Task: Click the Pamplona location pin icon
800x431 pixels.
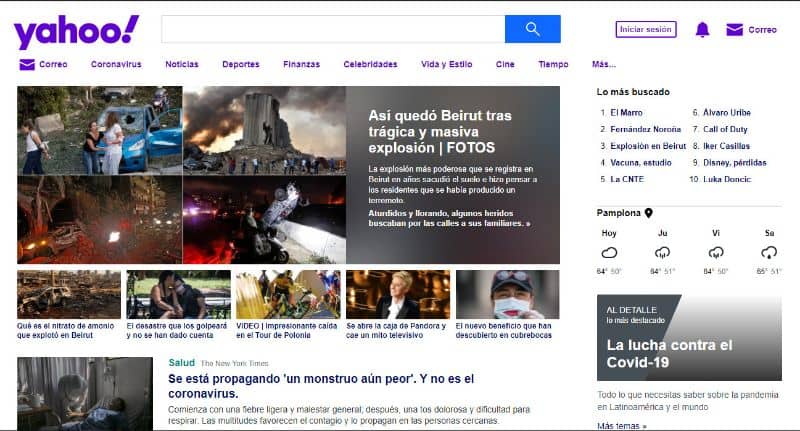Action: (648, 213)
